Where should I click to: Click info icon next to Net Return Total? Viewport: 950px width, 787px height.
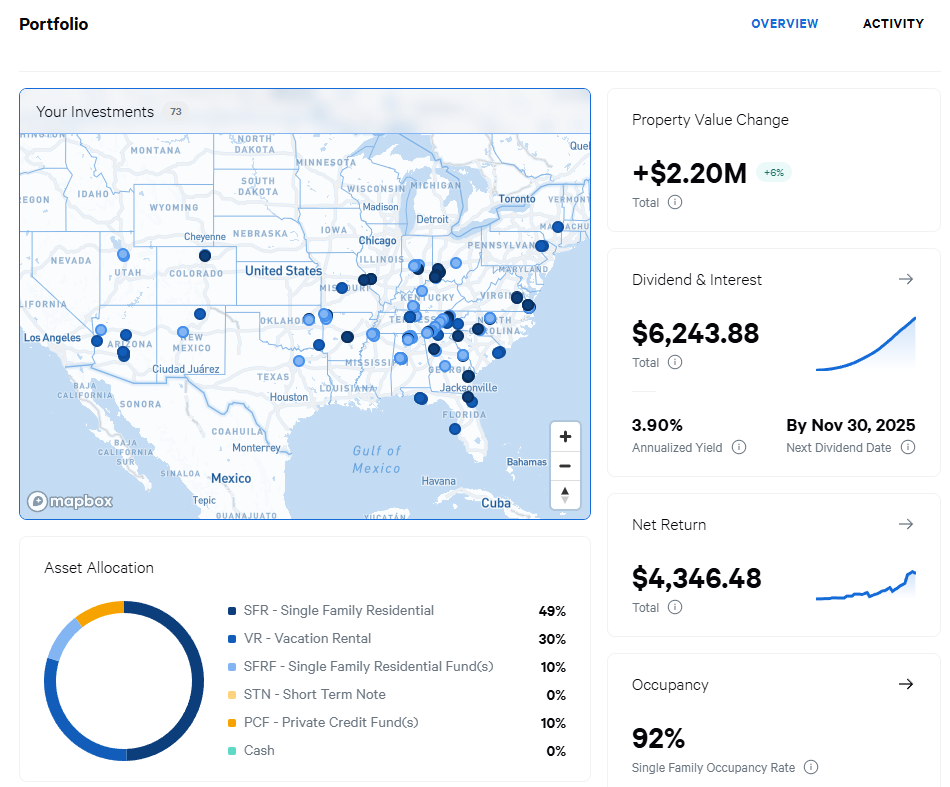pyautogui.click(x=675, y=607)
